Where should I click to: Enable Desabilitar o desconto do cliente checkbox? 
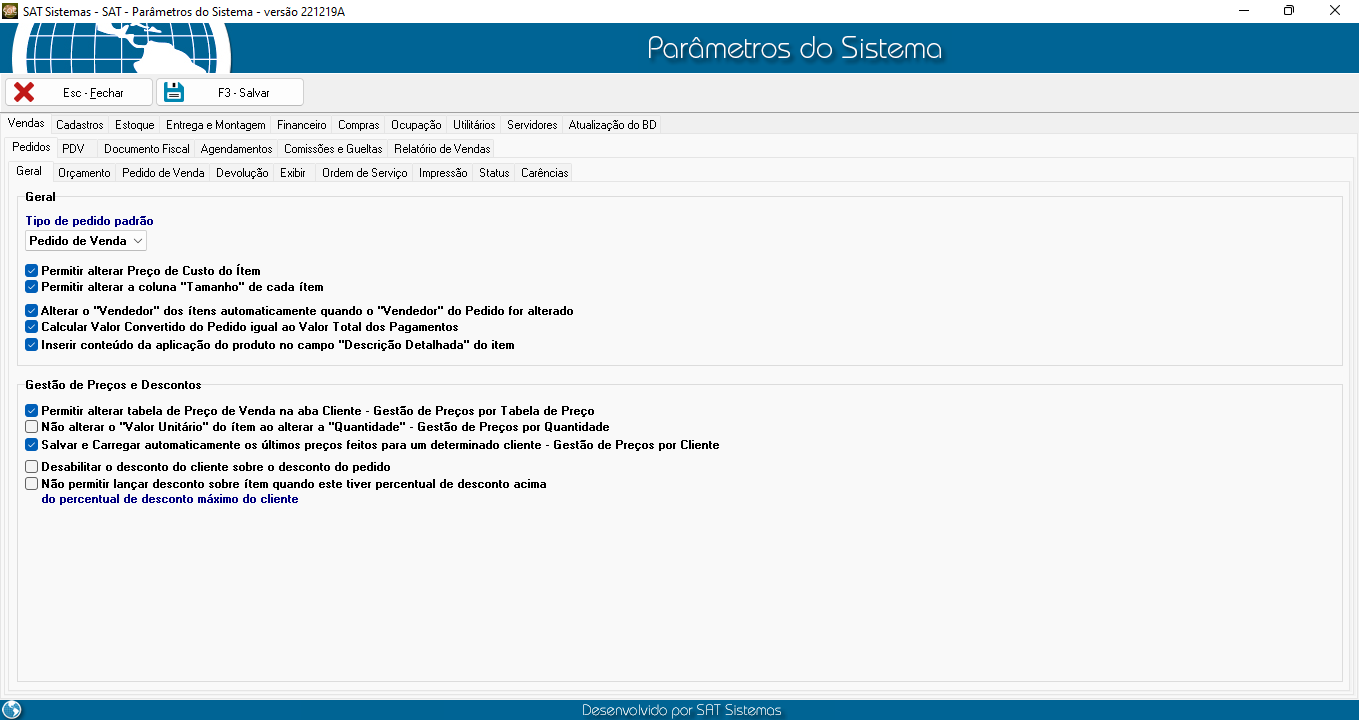pos(32,467)
